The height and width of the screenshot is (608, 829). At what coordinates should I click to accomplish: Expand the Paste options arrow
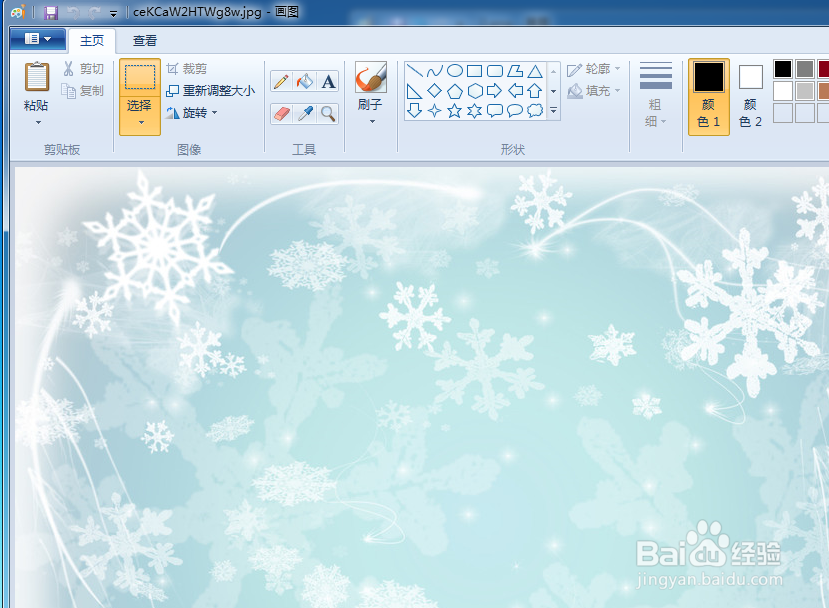point(38,123)
